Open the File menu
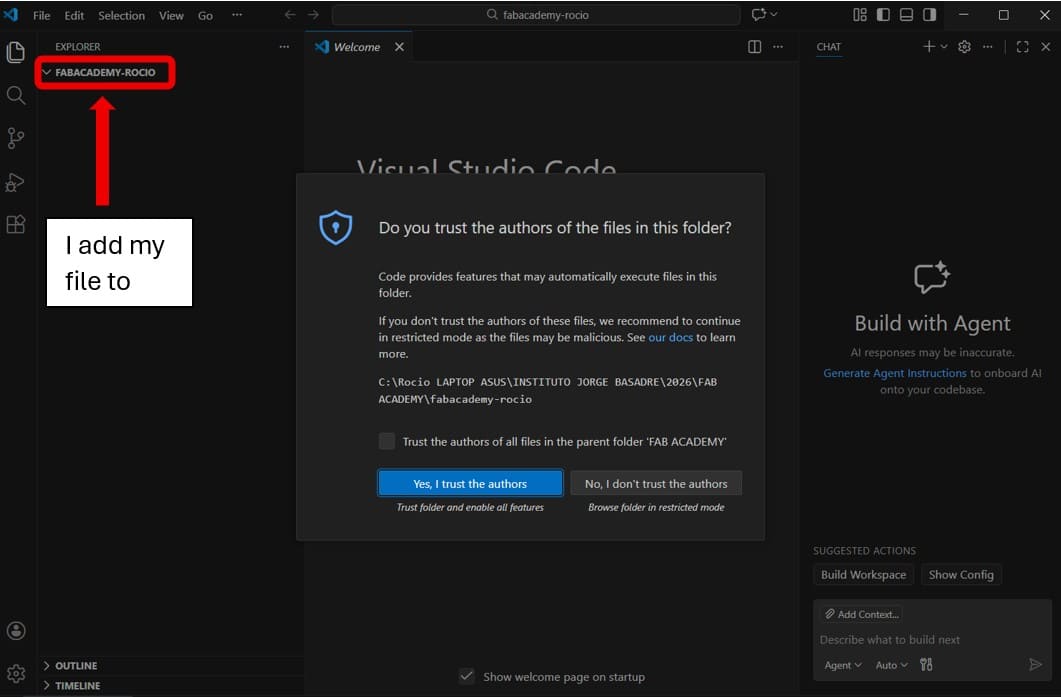This screenshot has width=1061, height=697. point(41,15)
